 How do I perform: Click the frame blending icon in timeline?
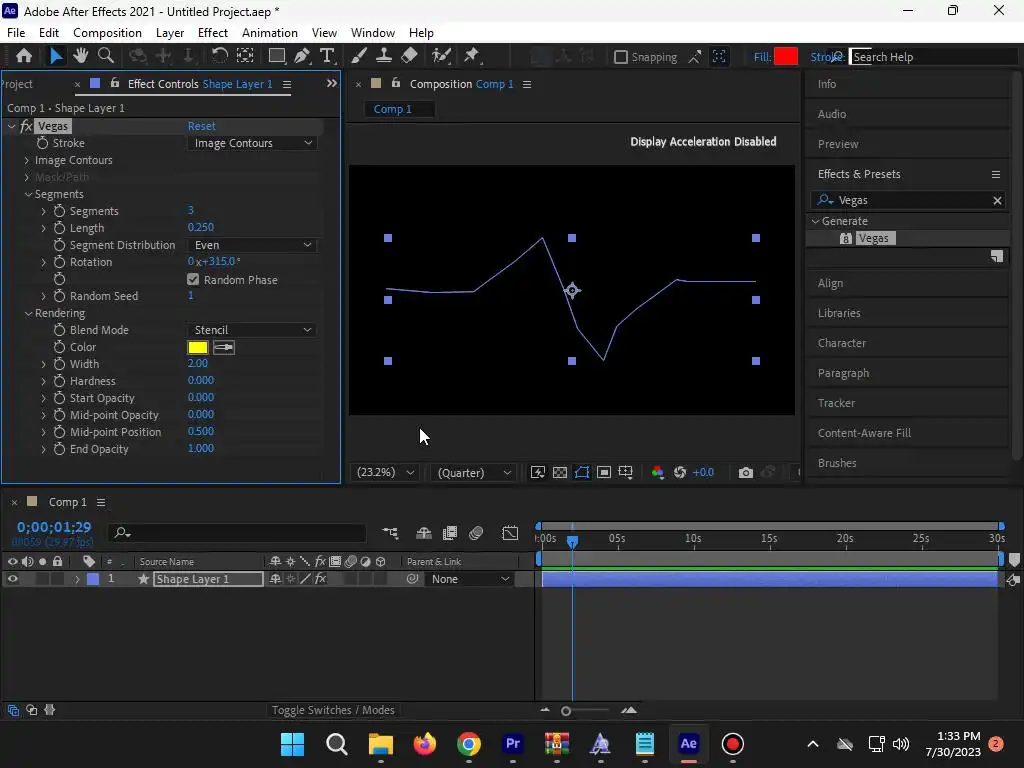pyautogui.click(x=450, y=533)
